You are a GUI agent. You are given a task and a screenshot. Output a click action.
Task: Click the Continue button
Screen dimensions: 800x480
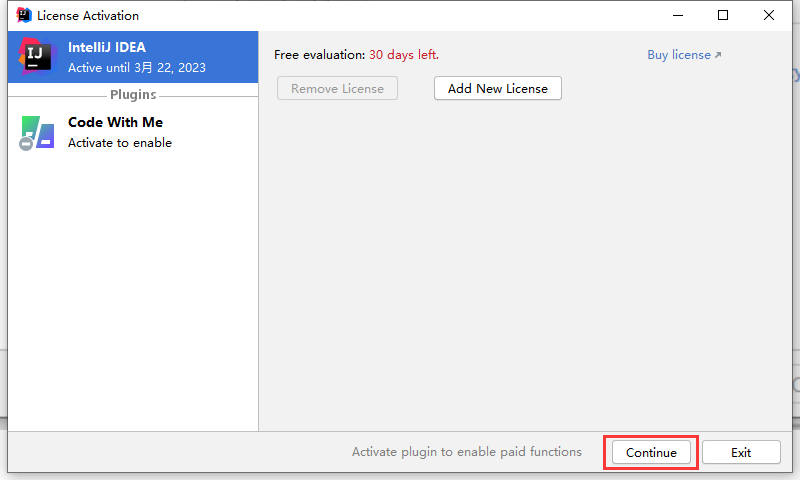pyautogui.click(x=651, y=452)
